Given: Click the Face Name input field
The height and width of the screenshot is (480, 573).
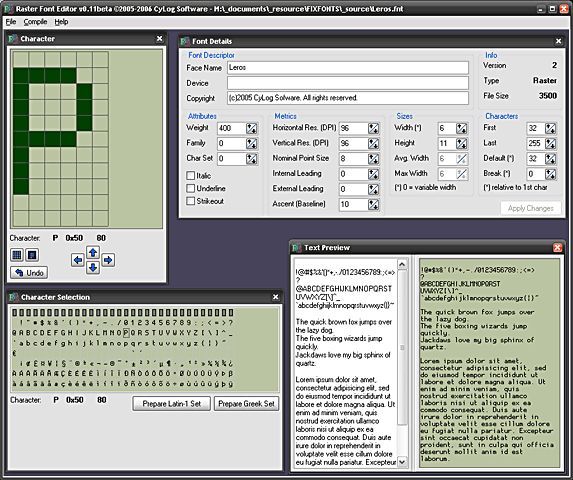Looking at the screenshot, I should click(x=348, y=68).
